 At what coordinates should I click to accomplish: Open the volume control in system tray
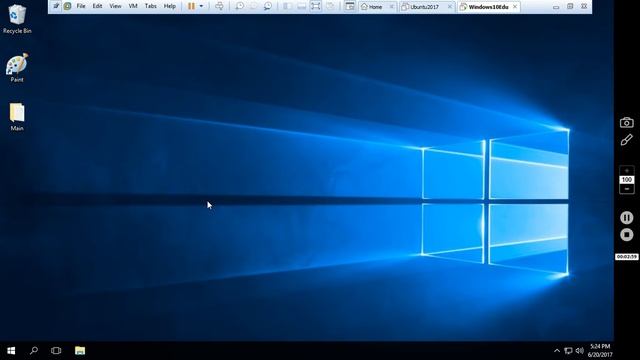(x=580, y=351)
